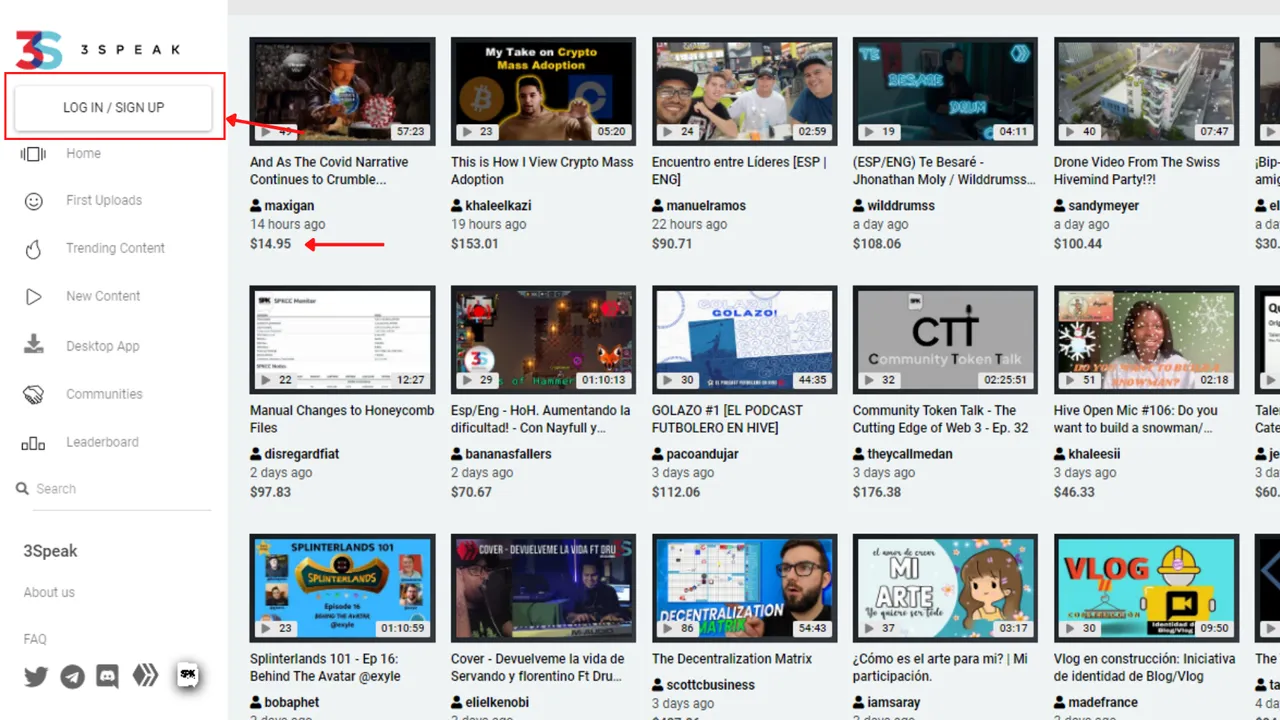Click the $153.01 payout value
1280x720 pixels.
(475, 243)
